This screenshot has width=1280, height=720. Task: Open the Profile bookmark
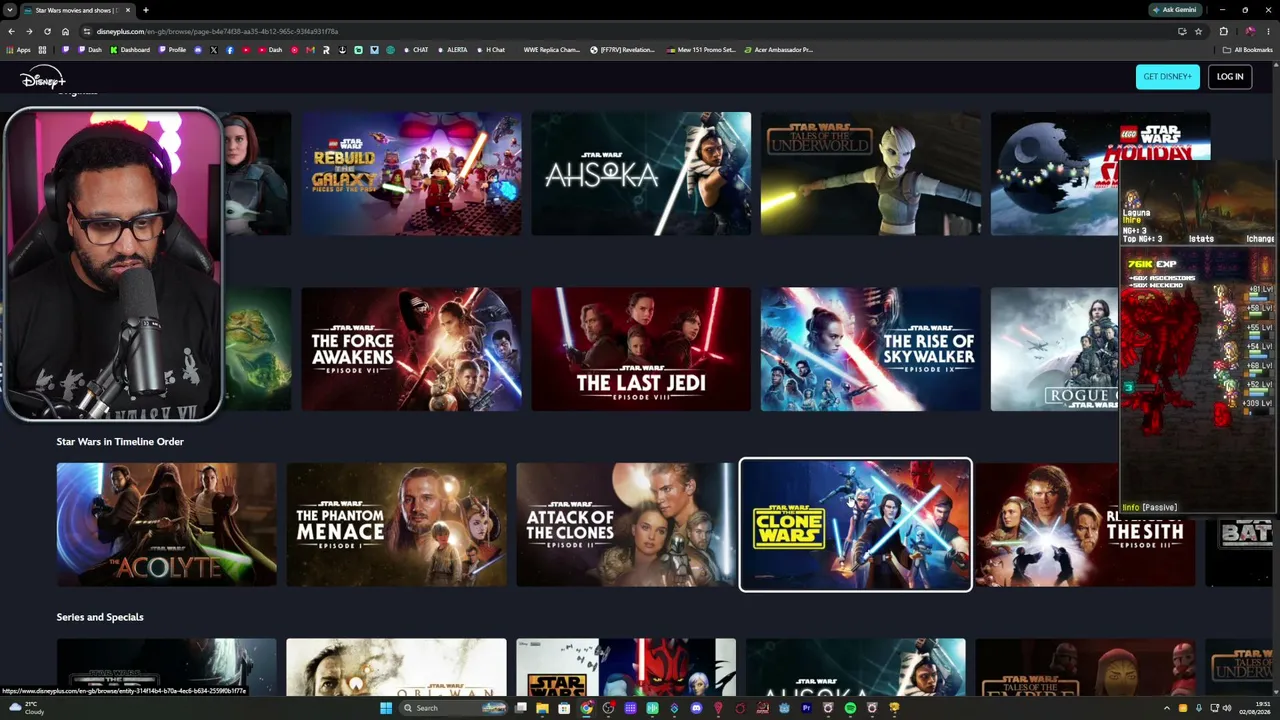pyautogui.click(x=172, y=50)
